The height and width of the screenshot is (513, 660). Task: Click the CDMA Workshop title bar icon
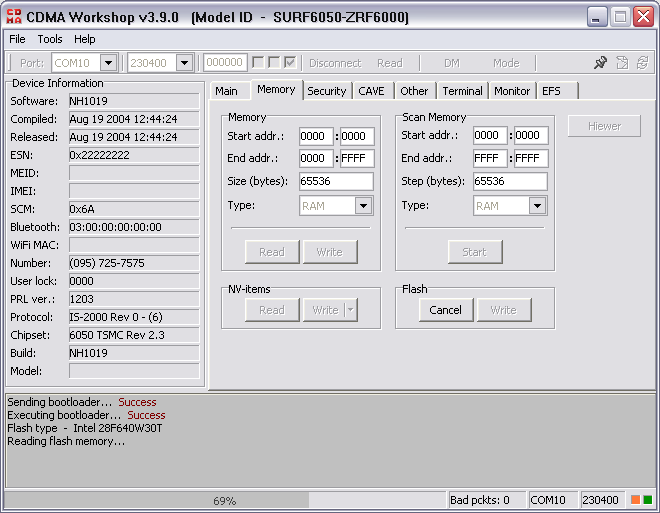13,17
